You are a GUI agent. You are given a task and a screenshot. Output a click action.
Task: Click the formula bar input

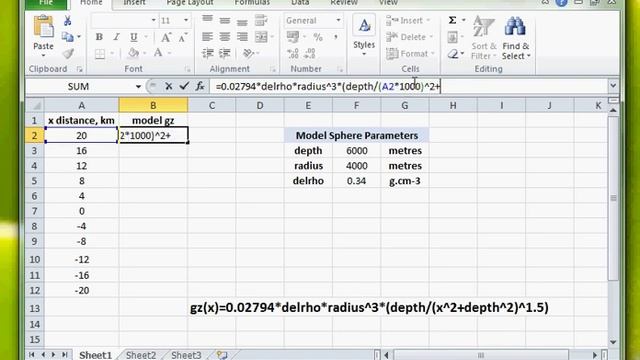tap(408, 86)
